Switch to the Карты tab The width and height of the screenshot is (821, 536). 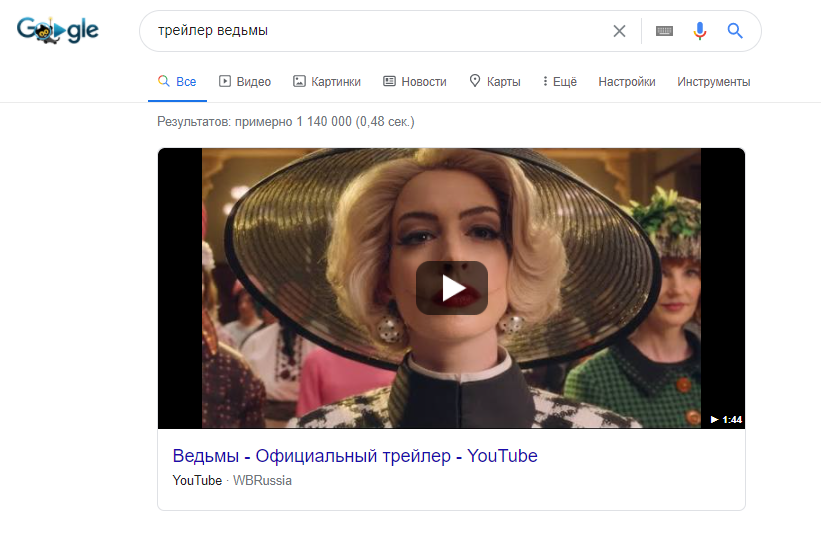(x=495, y=82)
